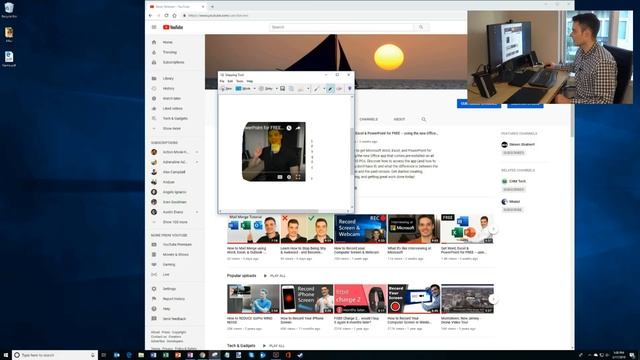This screenshot has width=640, height=360.
Task: Play all Tech & Gadgets videos
Action: (274, 346)
